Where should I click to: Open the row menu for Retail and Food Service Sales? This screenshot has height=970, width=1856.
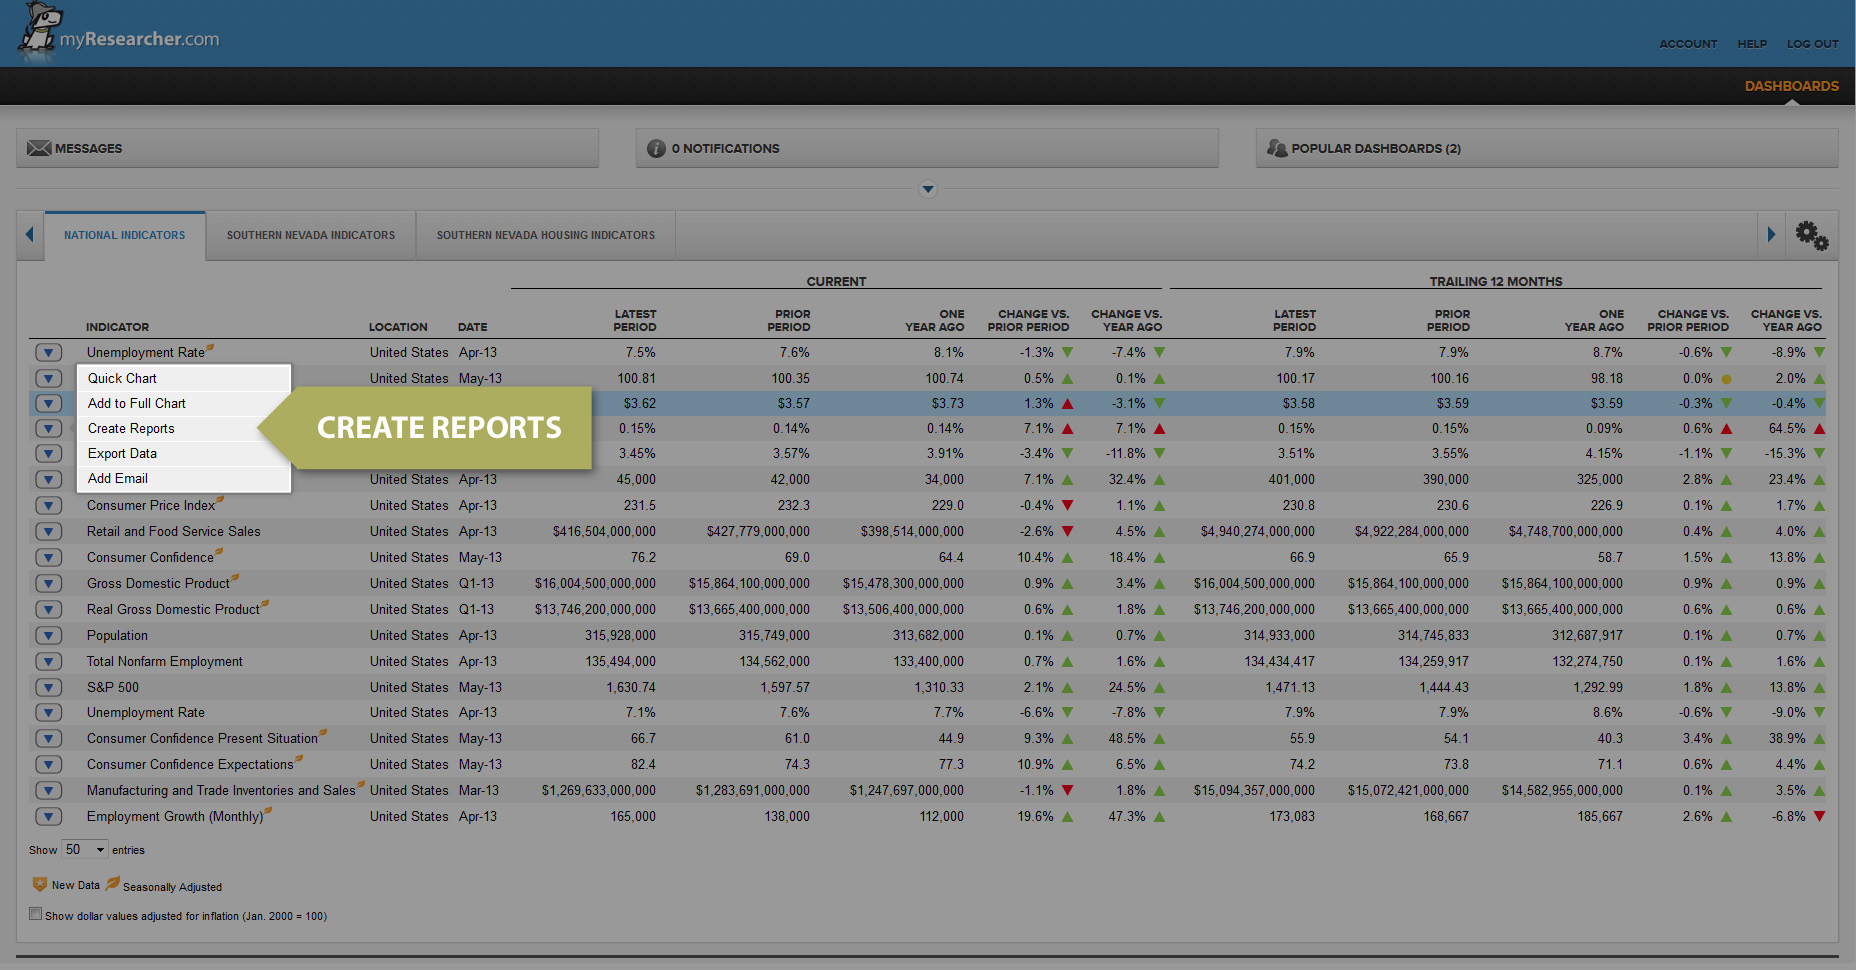(x=48, y=531)
